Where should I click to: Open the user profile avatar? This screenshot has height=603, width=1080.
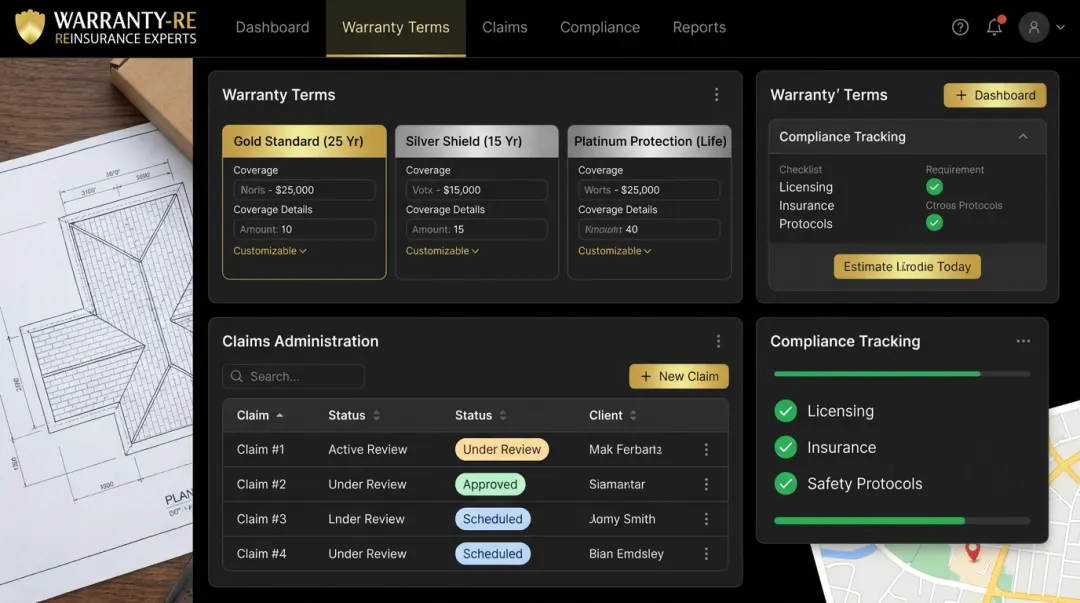coord(1034,27)
